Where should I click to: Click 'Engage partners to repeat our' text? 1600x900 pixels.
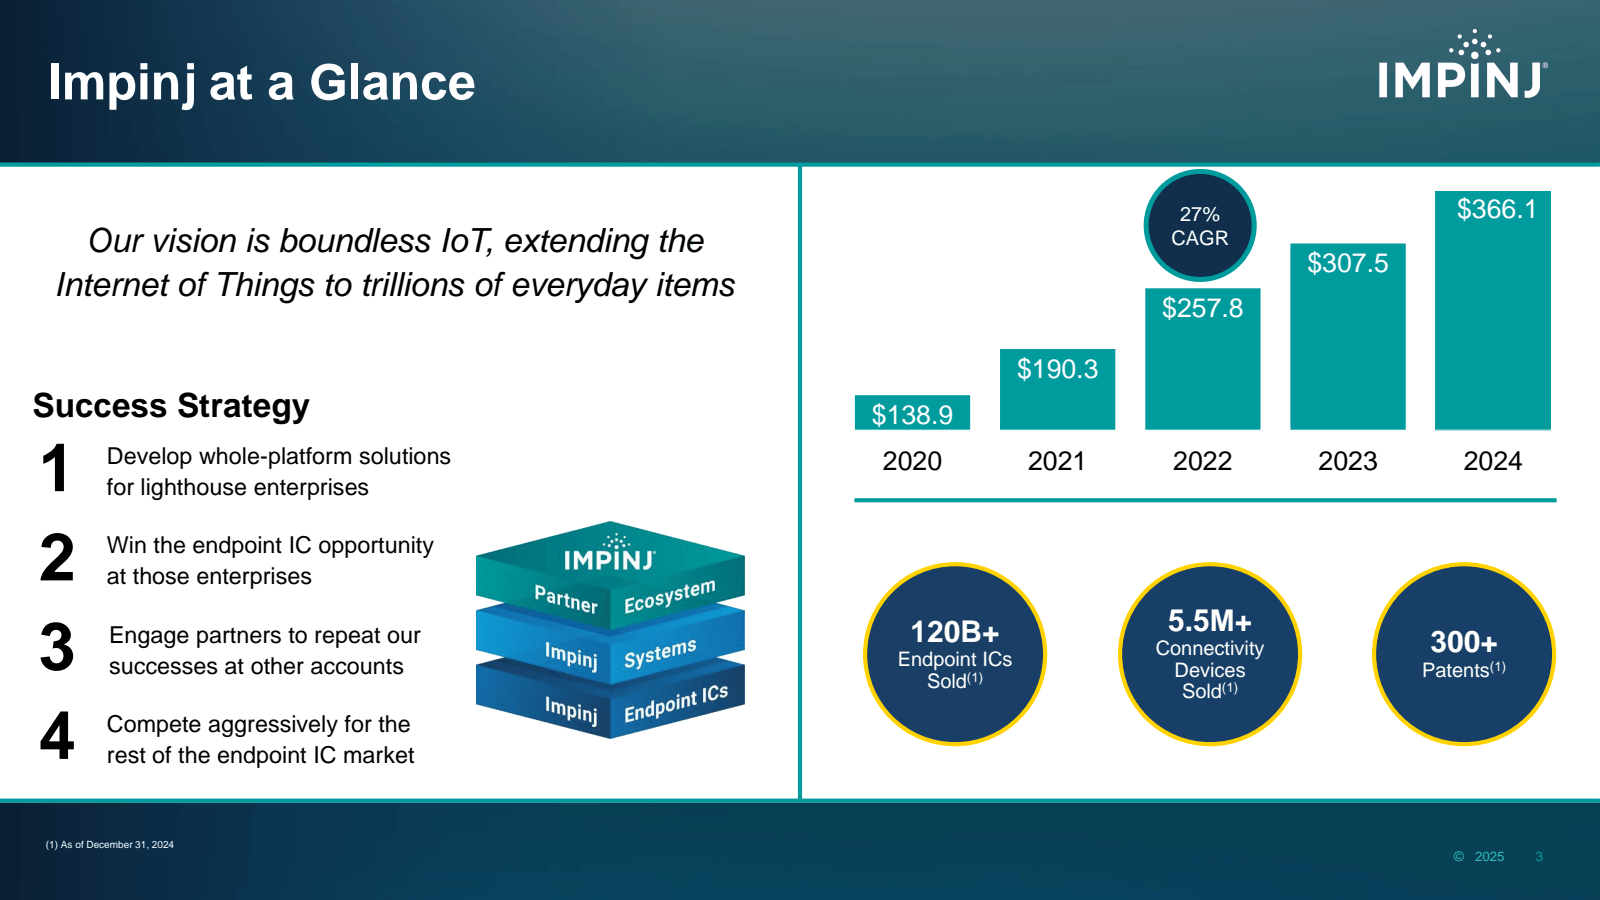pyautogui.click(x=265, y=650)
